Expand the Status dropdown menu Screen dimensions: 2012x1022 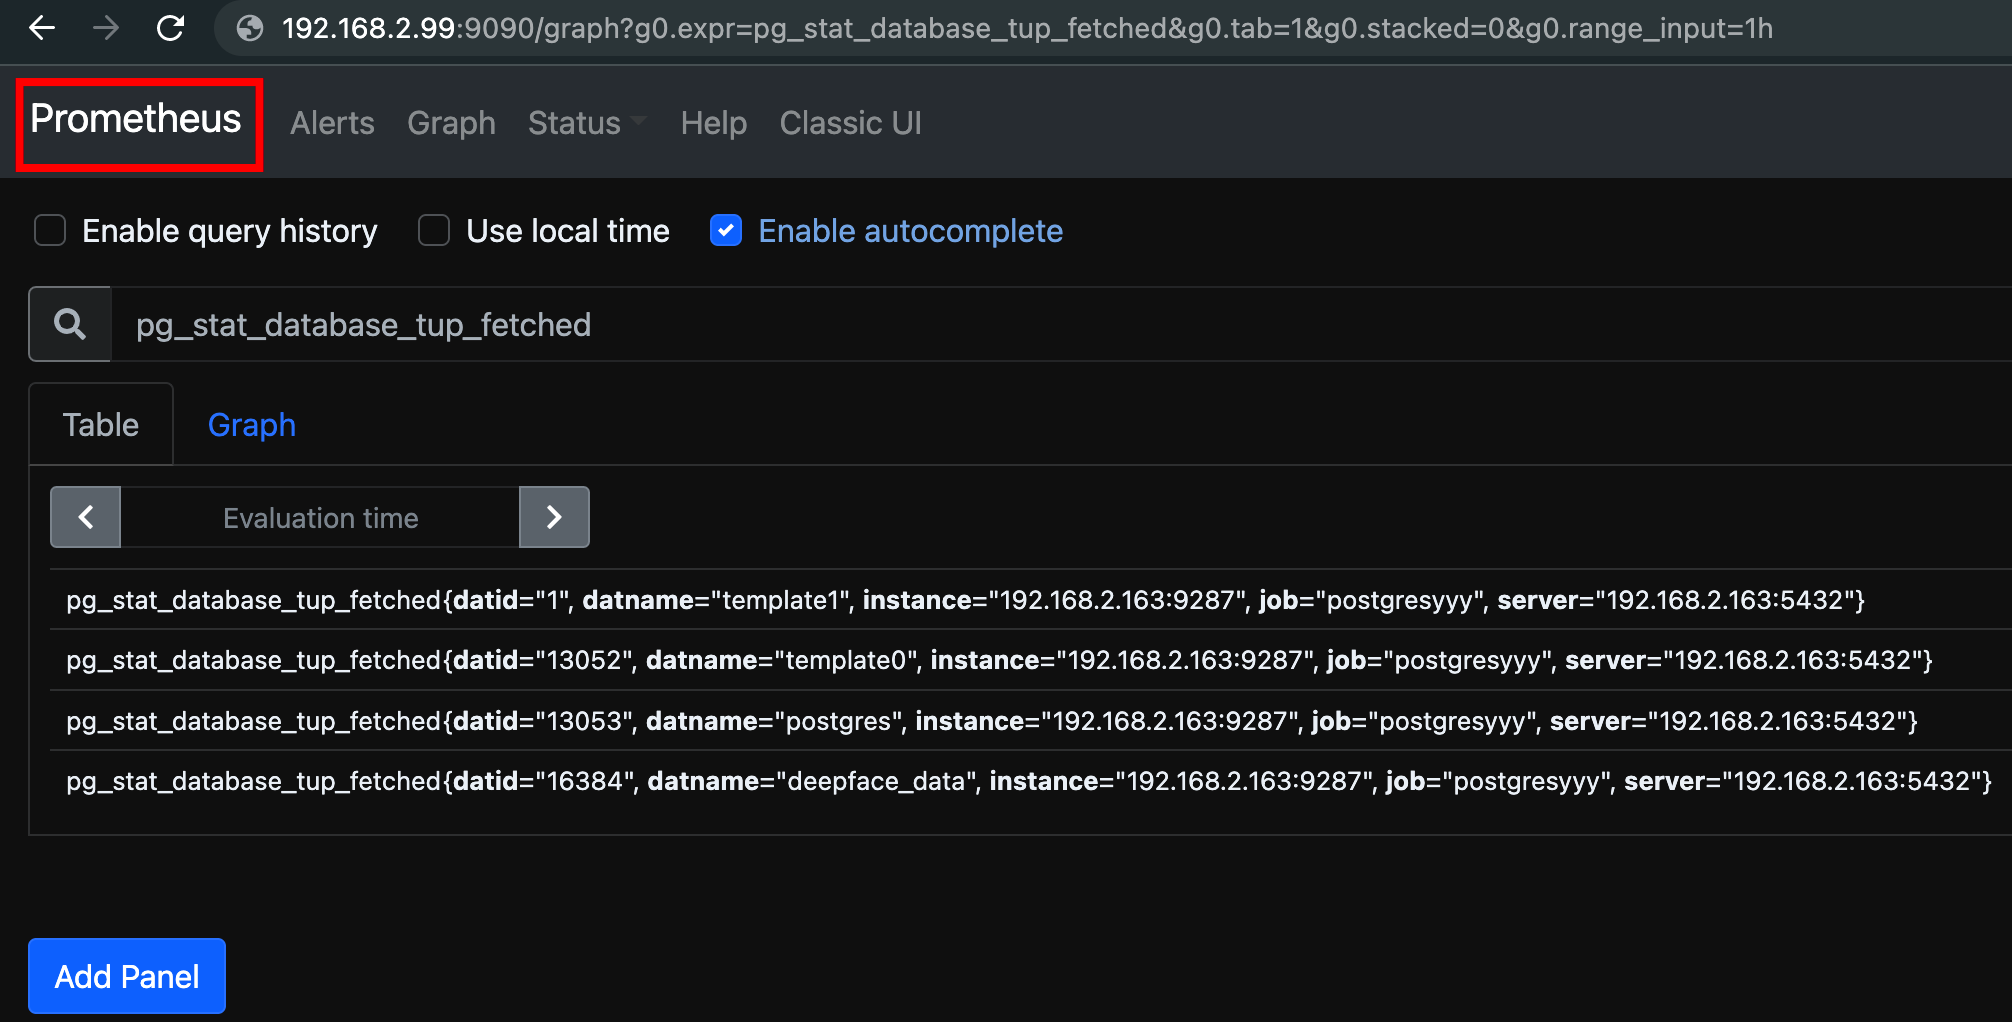pyautogui.click(x=587, y=123)
